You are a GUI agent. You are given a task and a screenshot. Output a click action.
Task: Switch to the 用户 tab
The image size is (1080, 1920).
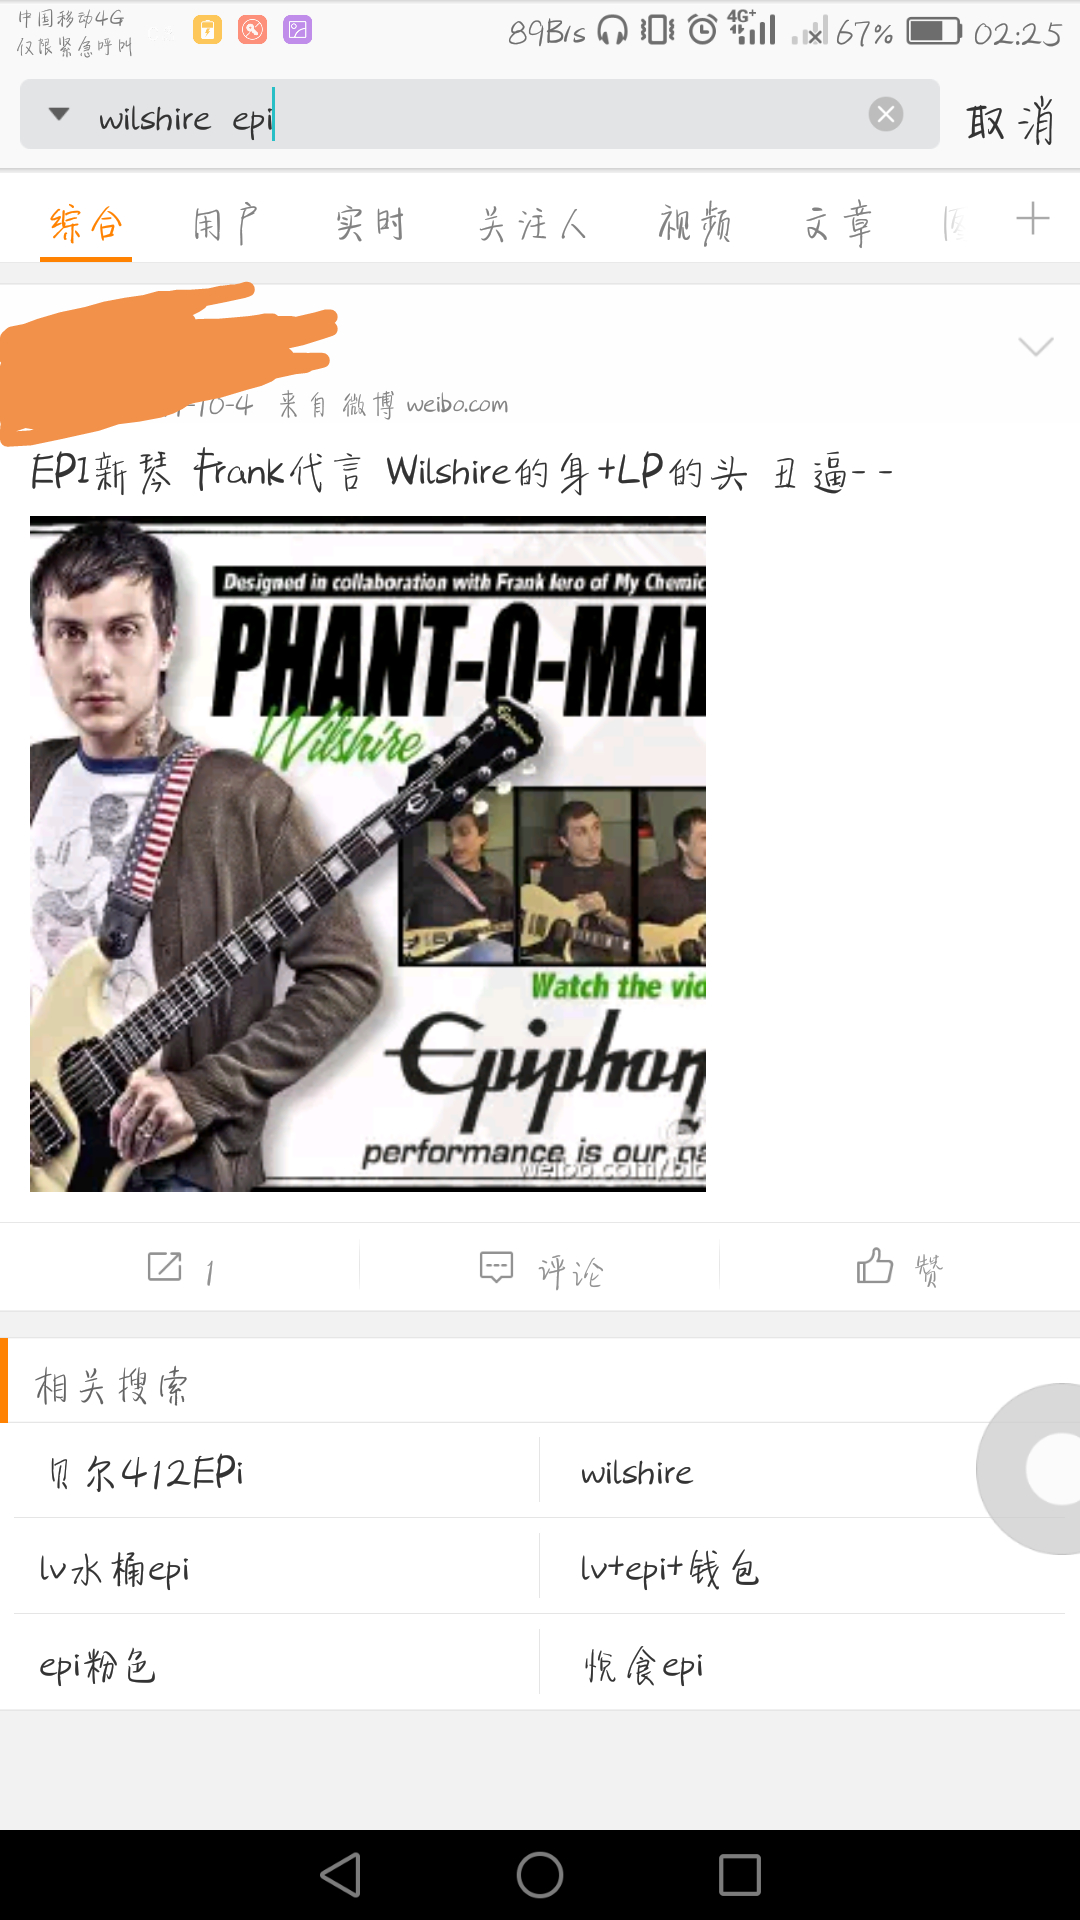(x=226, y=223)
